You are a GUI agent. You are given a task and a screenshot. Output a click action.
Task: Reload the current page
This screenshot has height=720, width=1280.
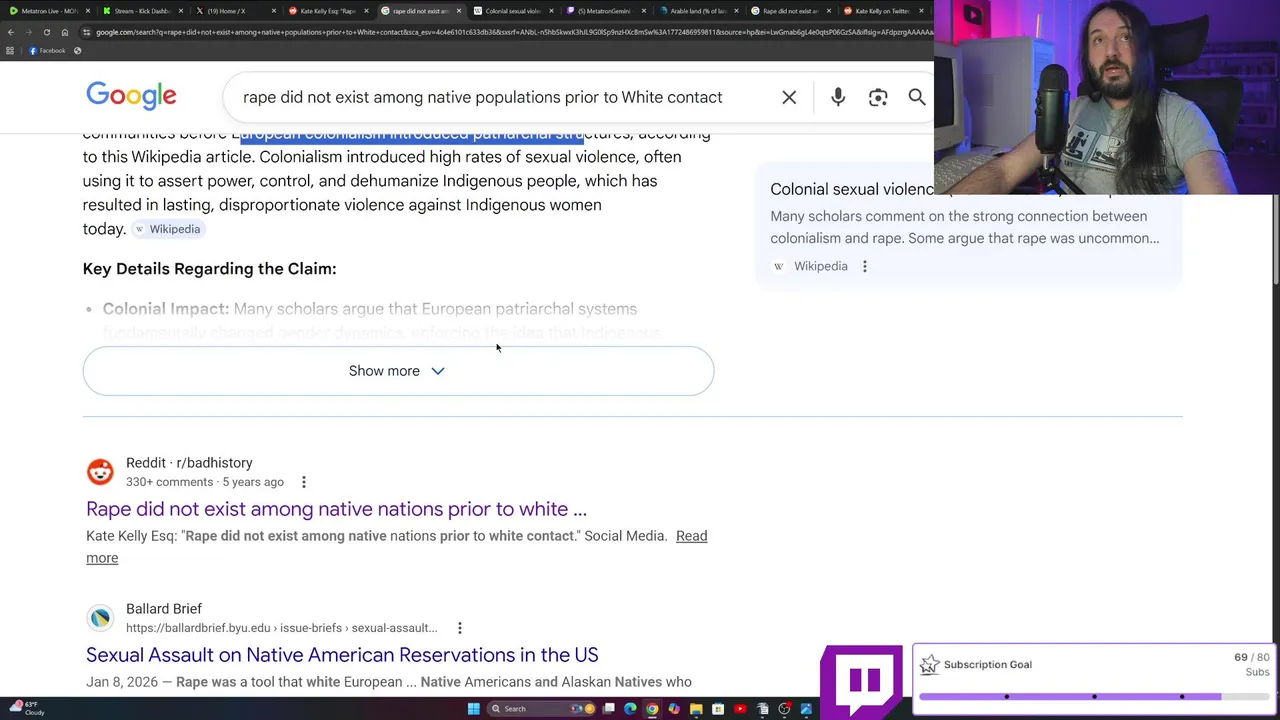[46, 32]
